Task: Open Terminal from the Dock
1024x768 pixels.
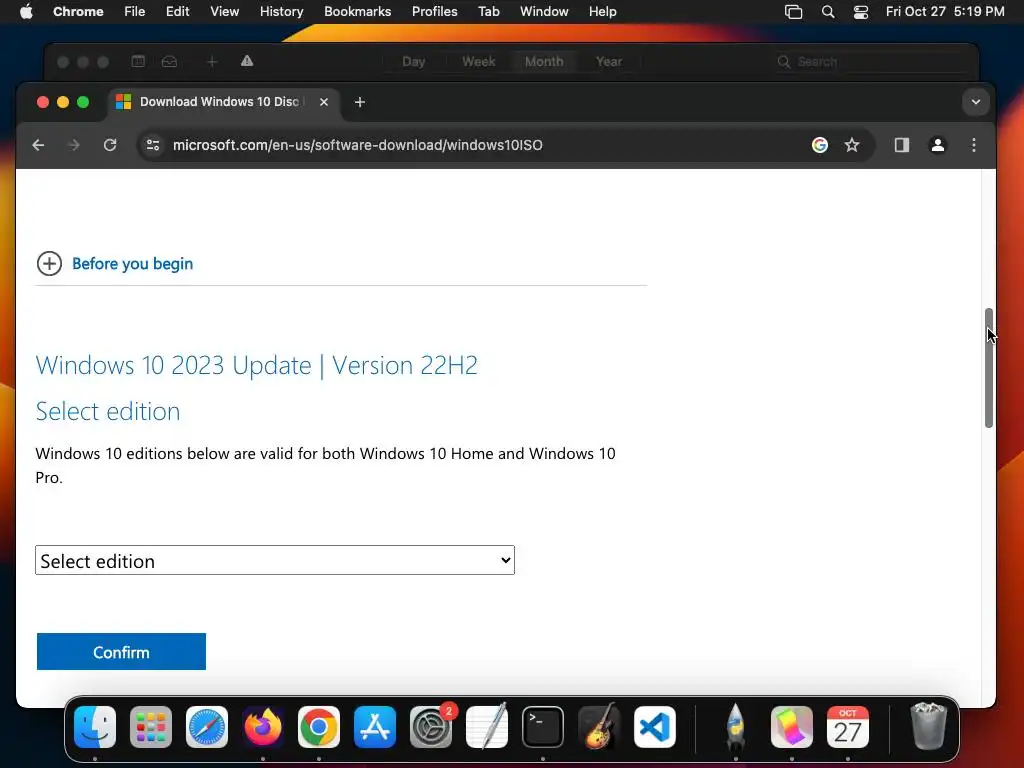Action: (x=543, y=727)
